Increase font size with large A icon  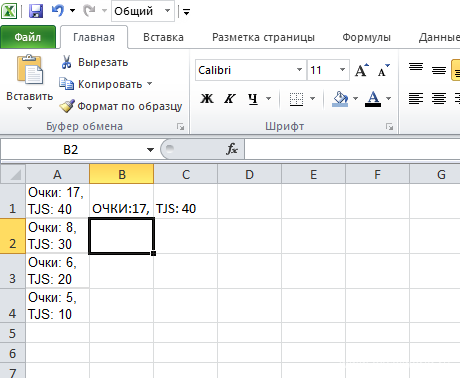(362, 70)
